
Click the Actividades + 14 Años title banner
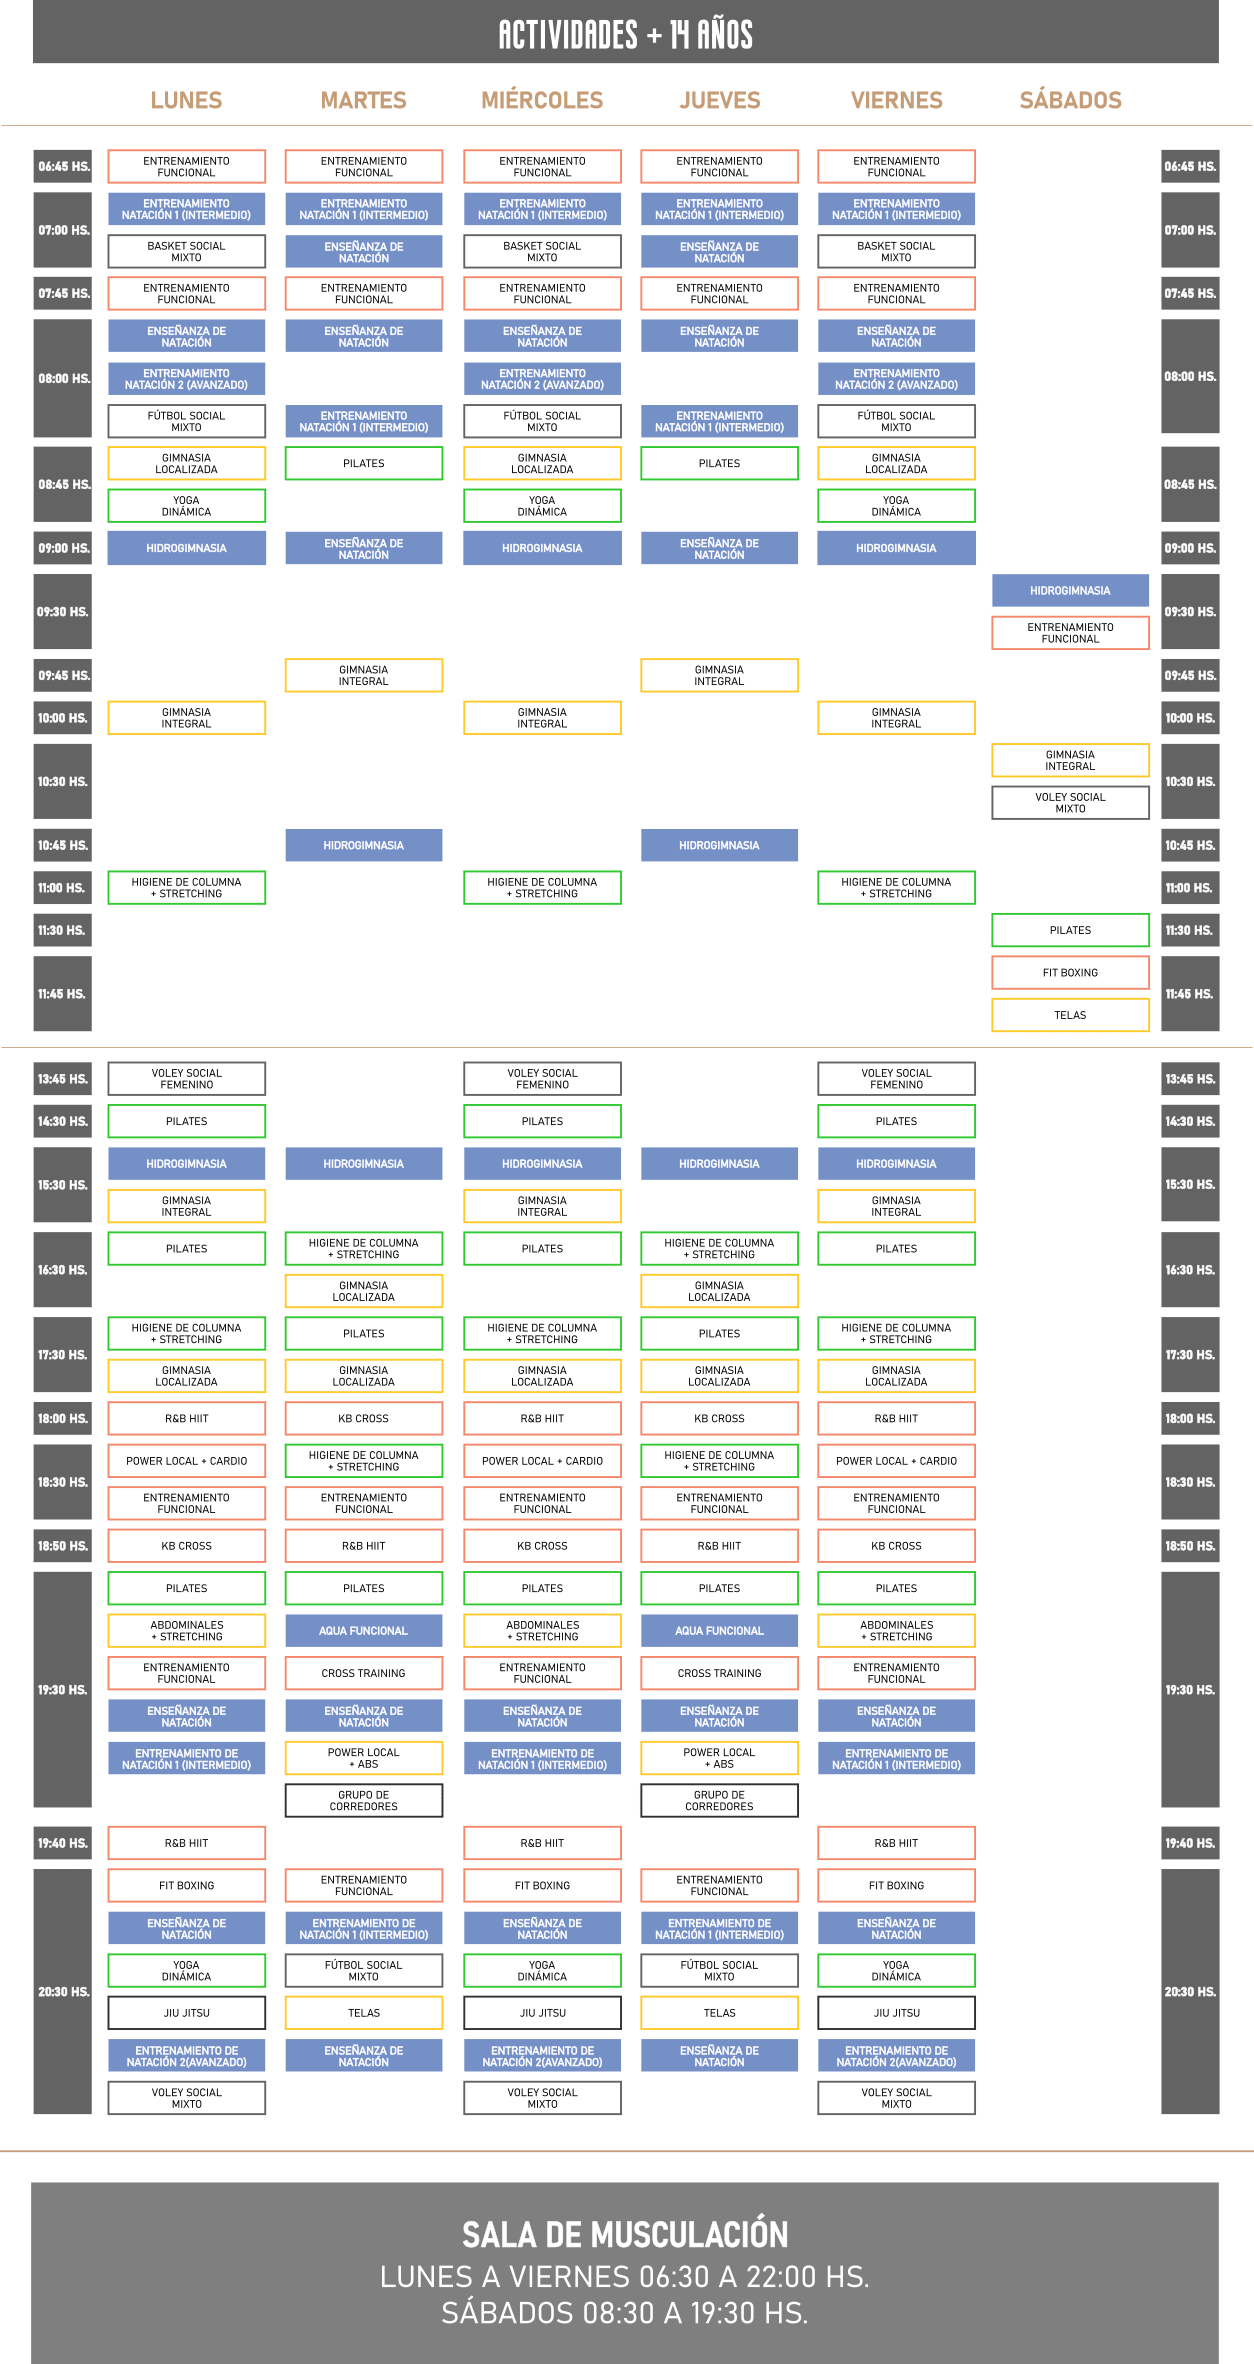click(626, 35)
